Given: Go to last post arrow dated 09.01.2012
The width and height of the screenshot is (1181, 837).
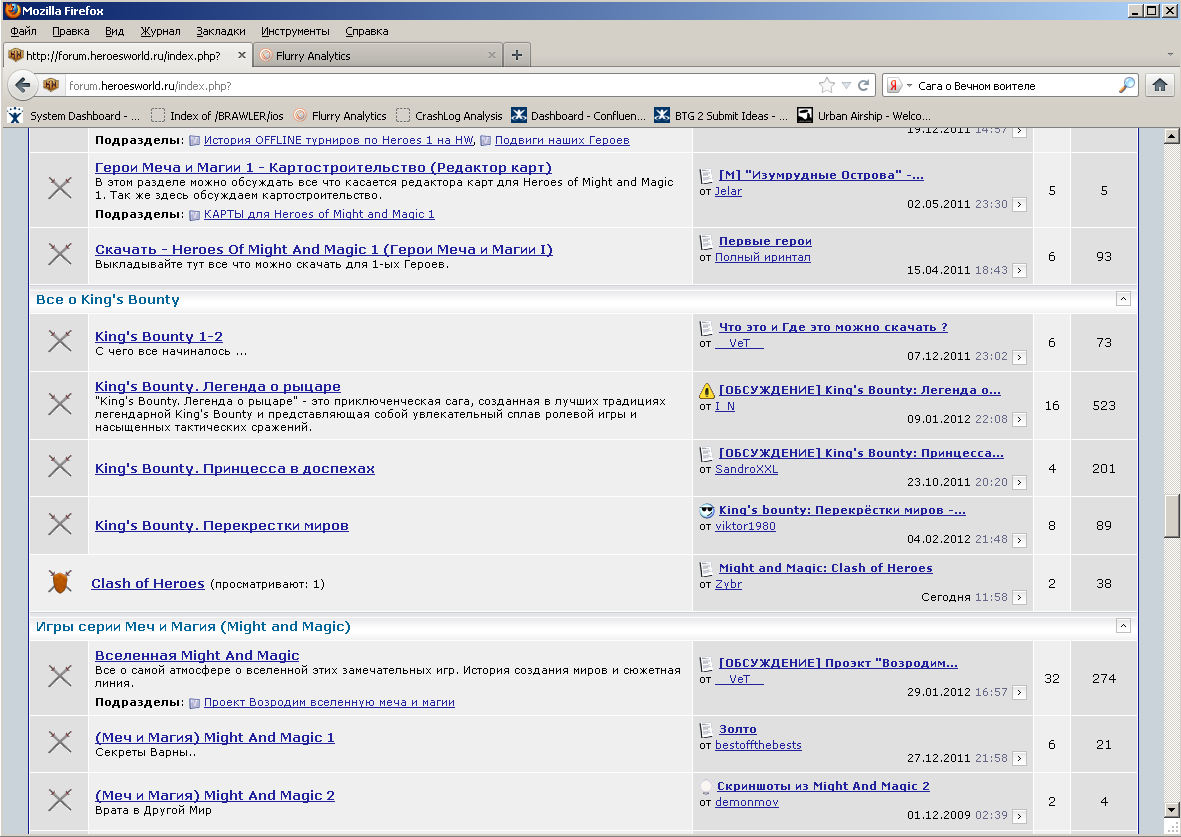Looking at the screenshot, I should [1019, 420].
